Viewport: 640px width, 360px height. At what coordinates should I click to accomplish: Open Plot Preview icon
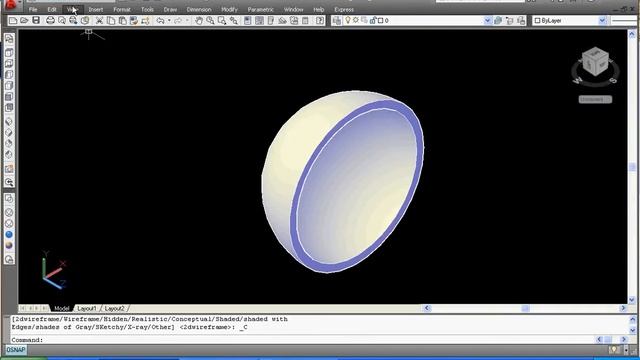click(x=62, y=20)
